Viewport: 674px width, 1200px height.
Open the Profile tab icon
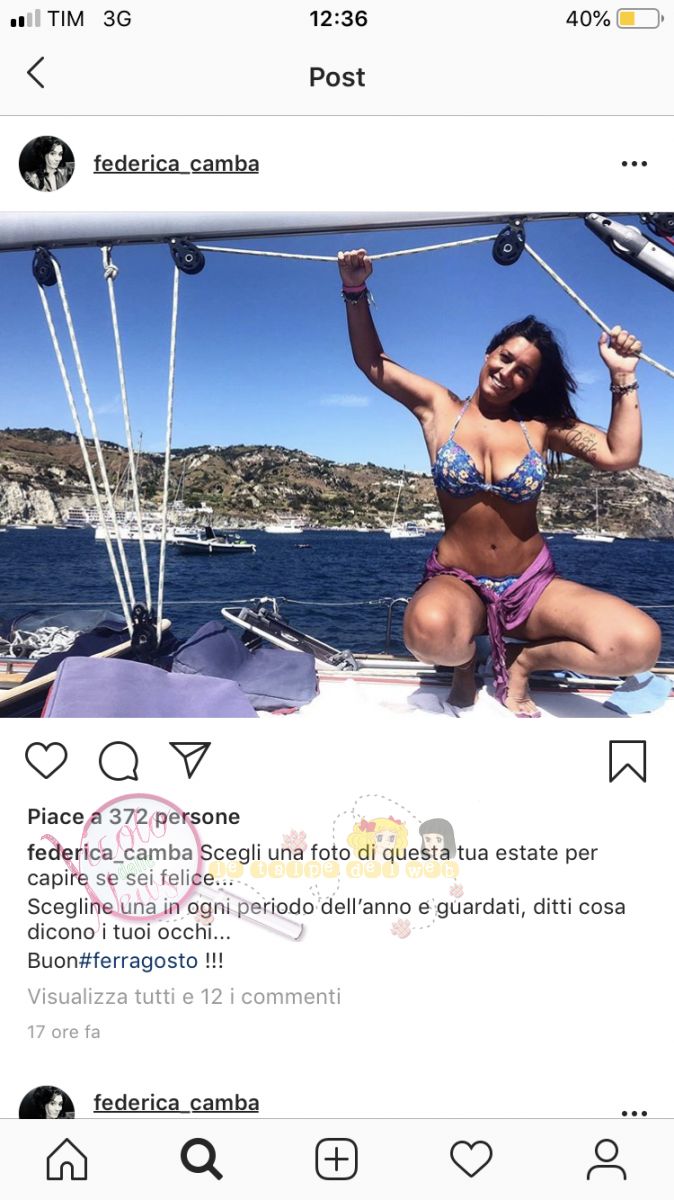(x=606, y=1160)
